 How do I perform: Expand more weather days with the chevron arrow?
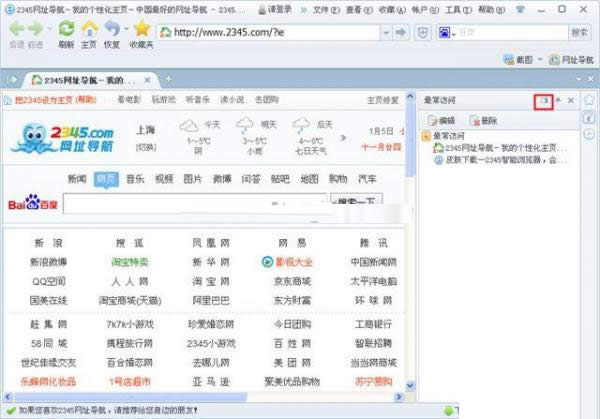[x=343, y=138]
